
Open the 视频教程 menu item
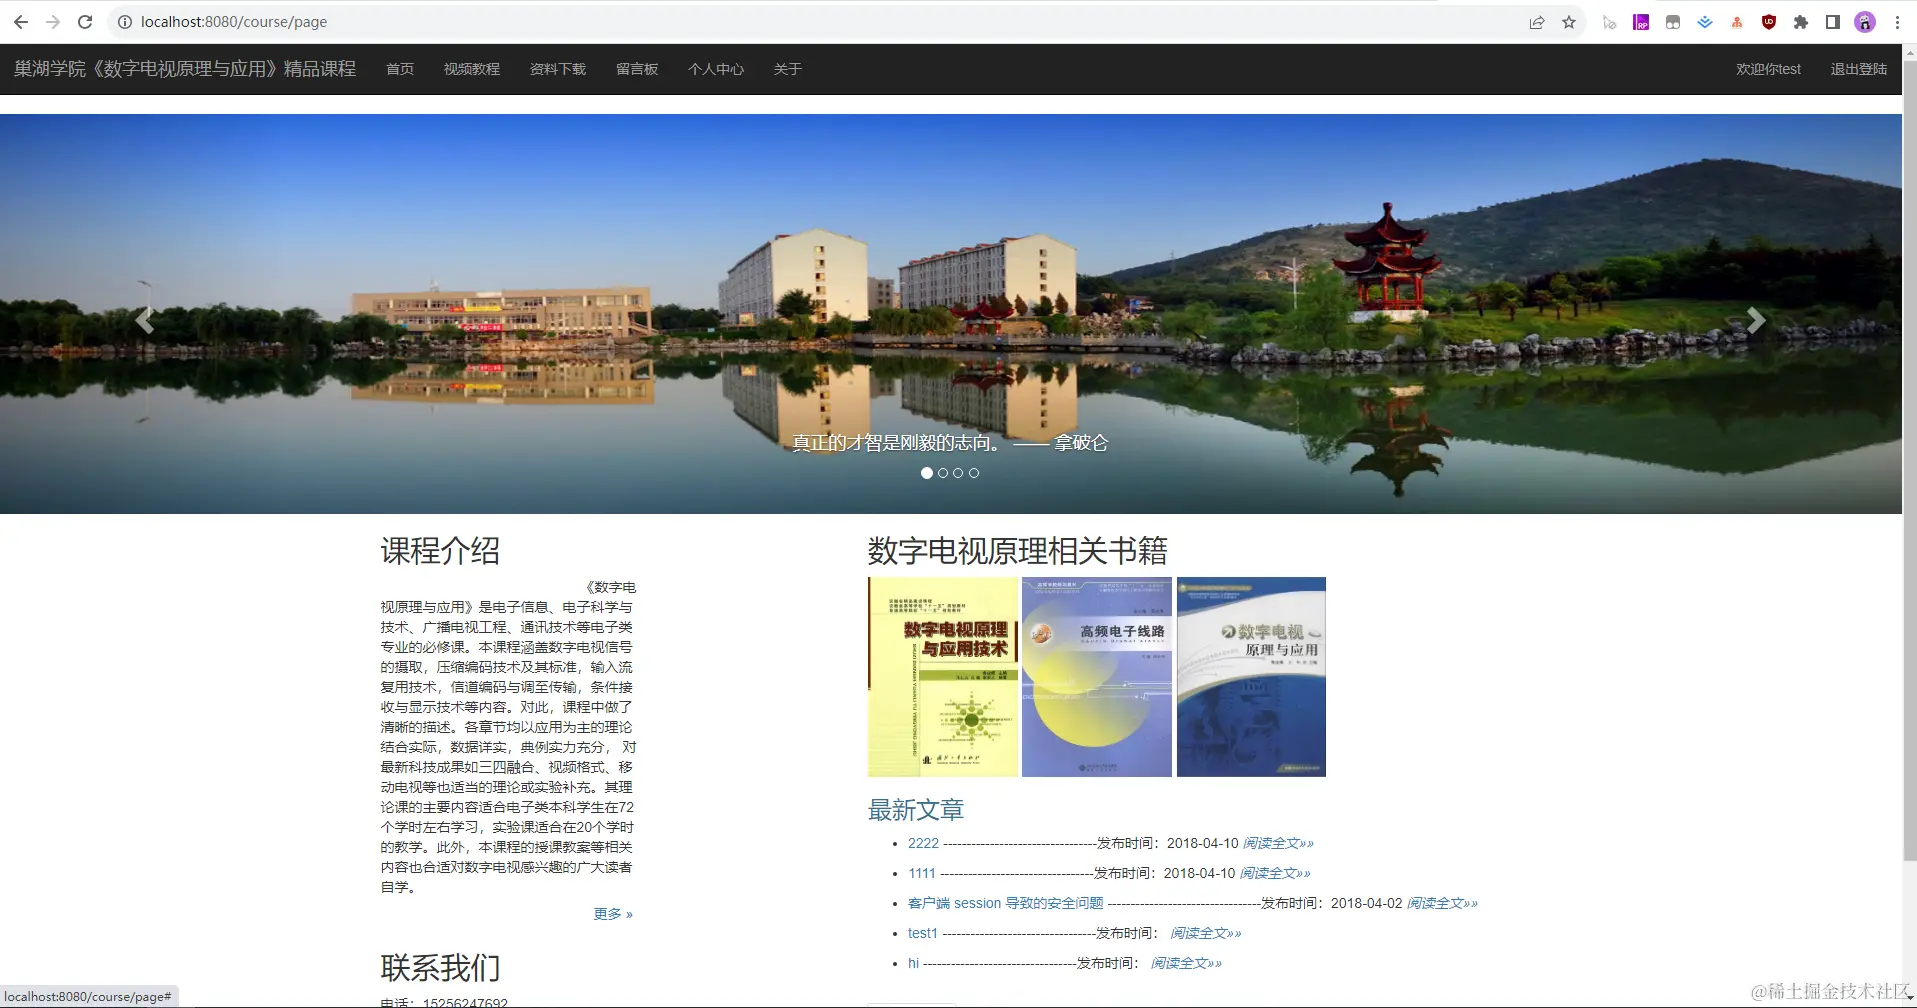click(472, 69)
